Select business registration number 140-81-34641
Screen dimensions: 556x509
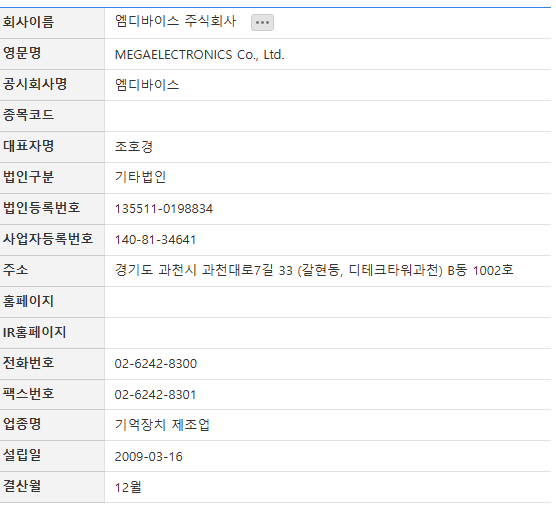(155, 240)
